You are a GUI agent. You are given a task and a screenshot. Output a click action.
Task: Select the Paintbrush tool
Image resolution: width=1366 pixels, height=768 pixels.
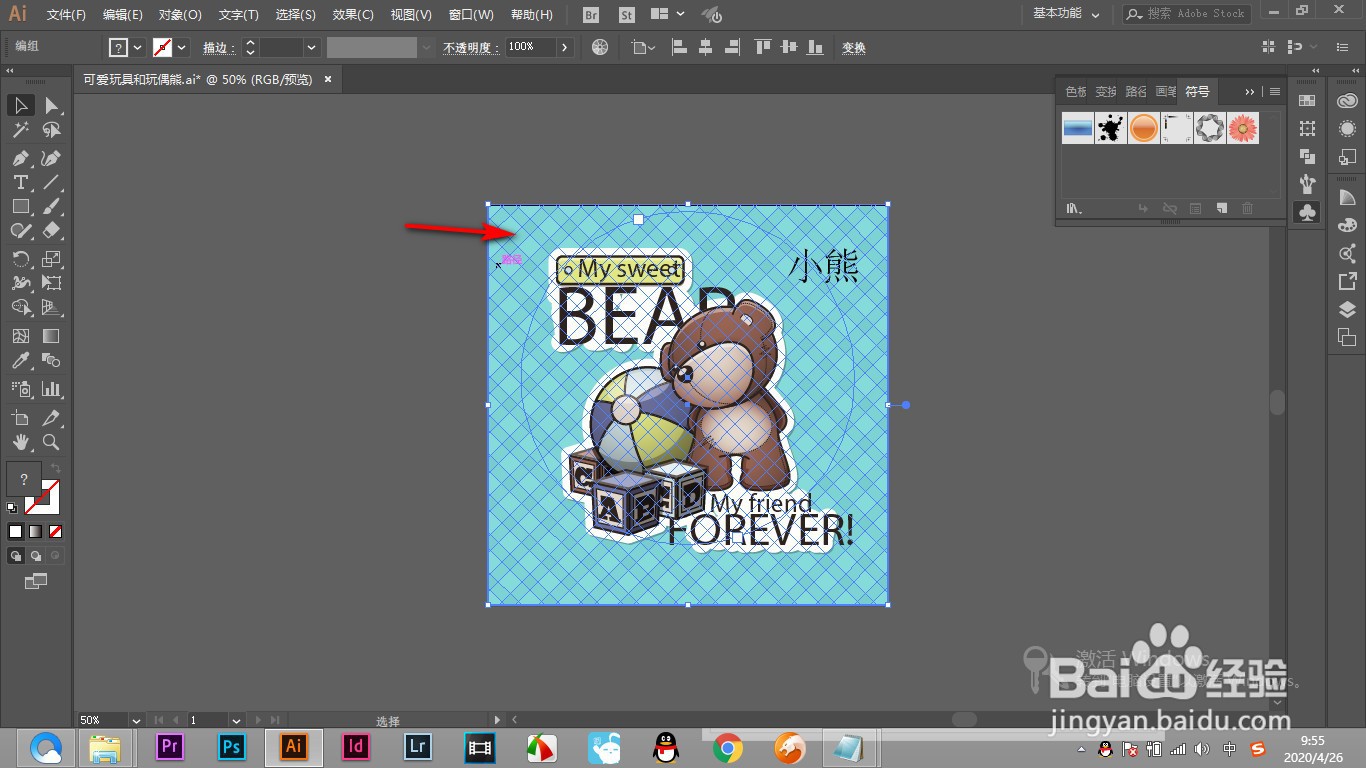51,206
